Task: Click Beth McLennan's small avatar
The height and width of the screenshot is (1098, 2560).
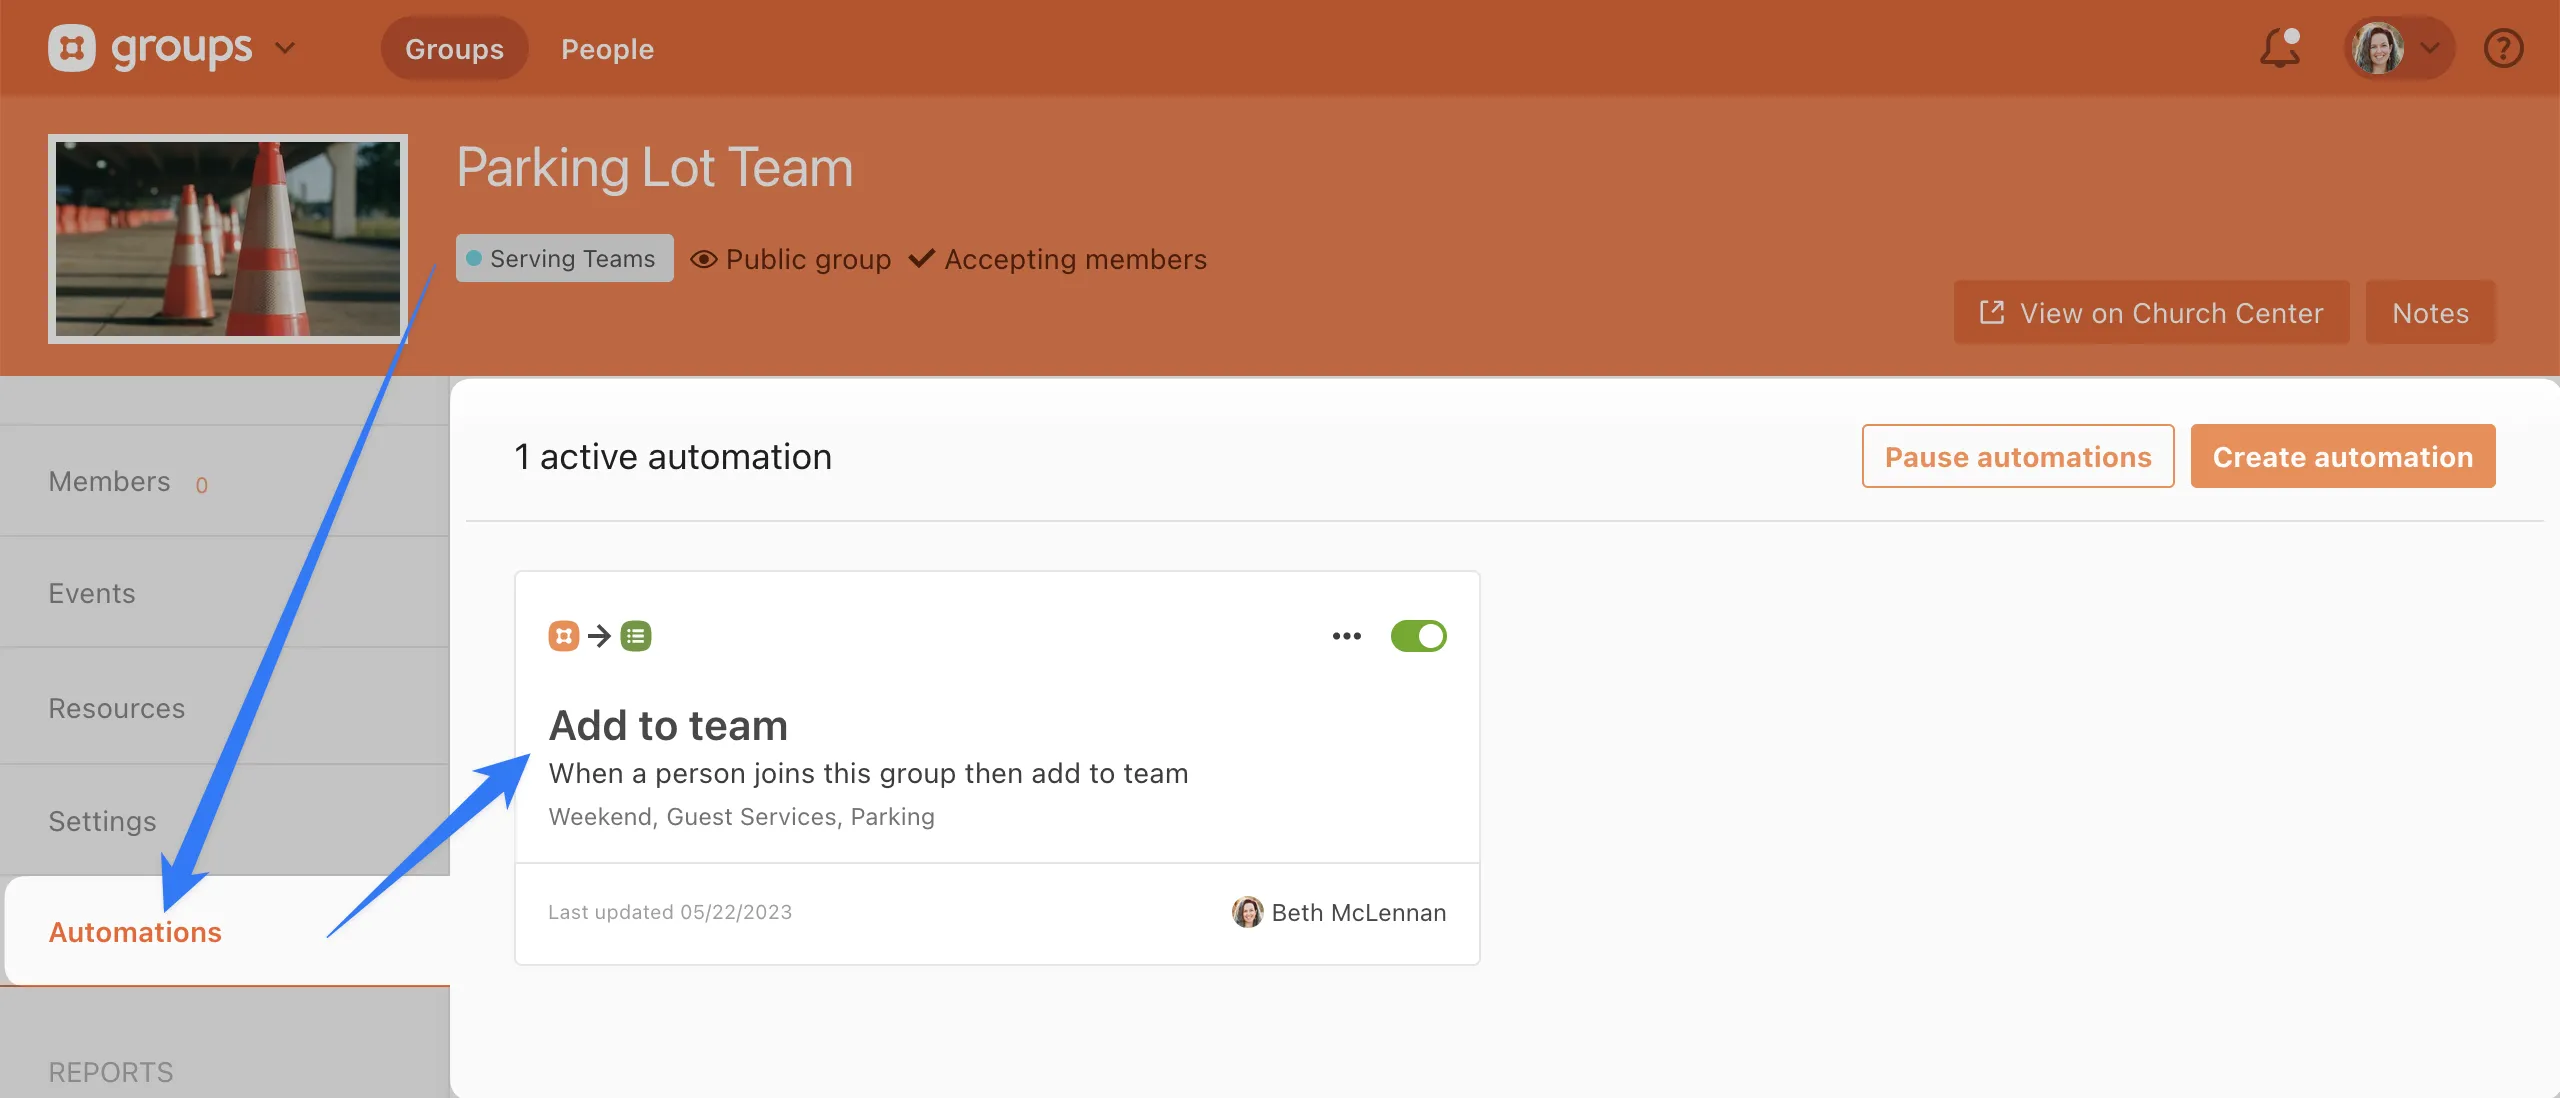Action: click(1247, 912)
